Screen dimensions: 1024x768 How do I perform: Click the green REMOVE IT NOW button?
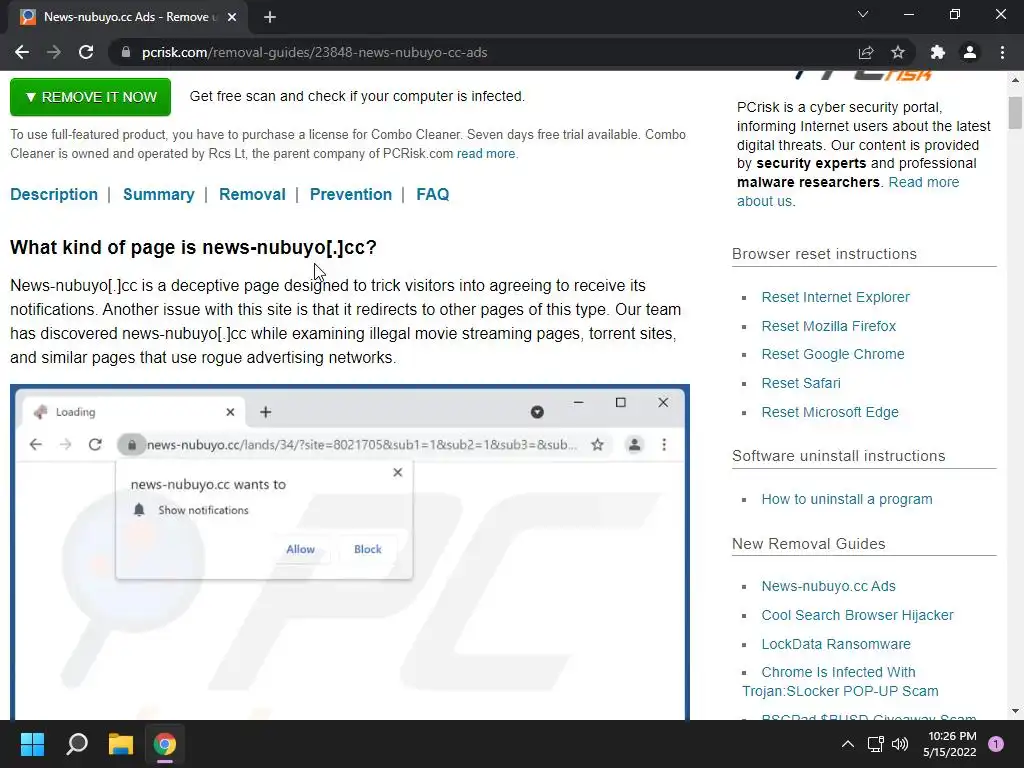90,97
